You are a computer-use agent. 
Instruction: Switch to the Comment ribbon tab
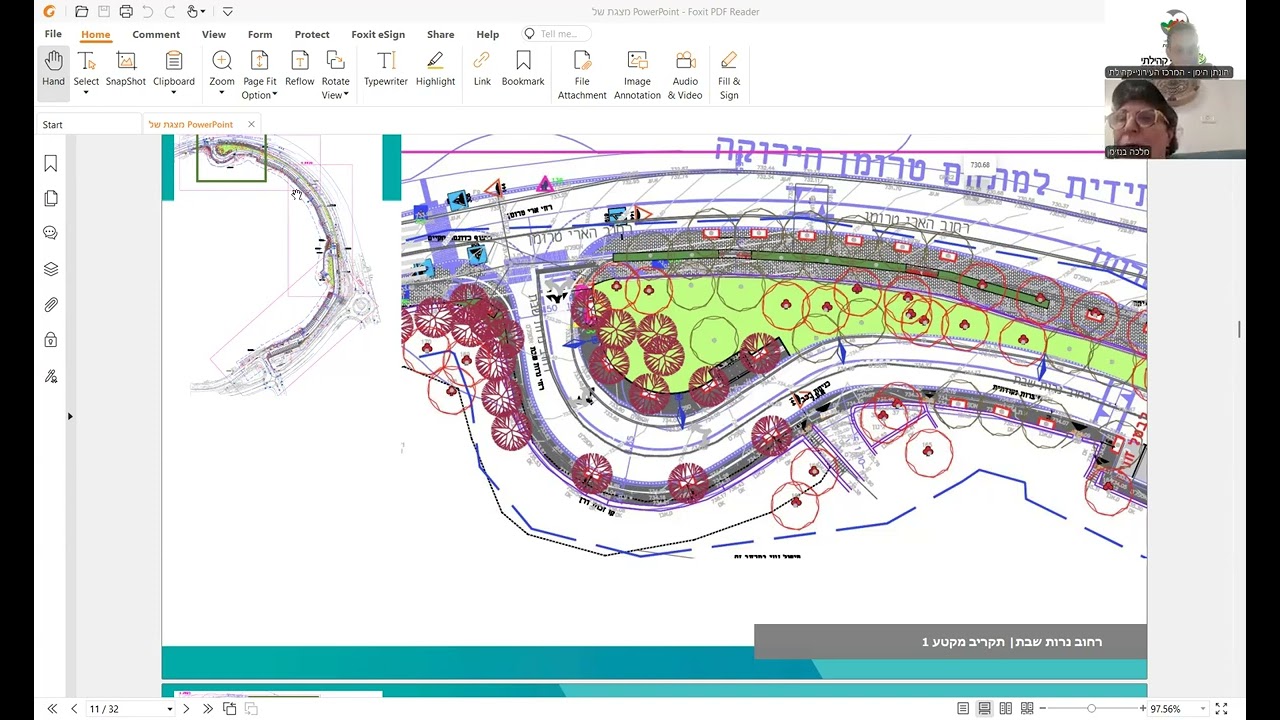pos(156,34)
